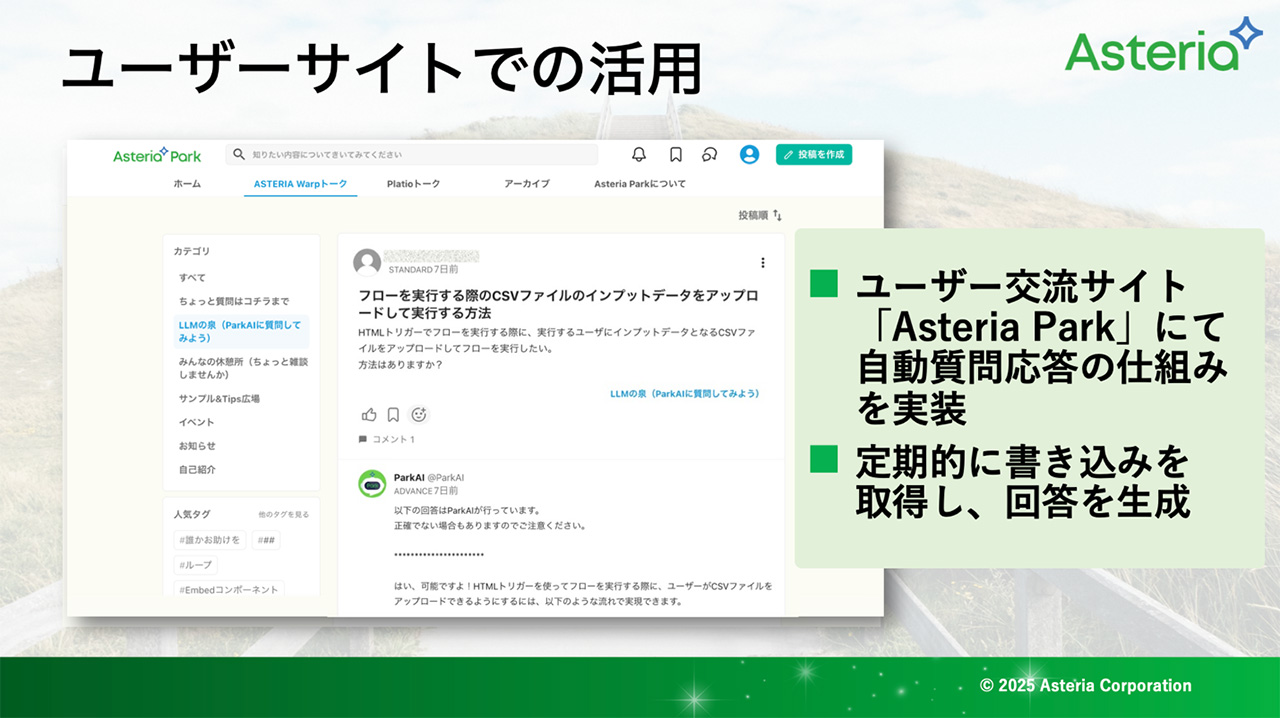Viewport: 1280px width, 718px height.
Task: Click 他のタグを見る link
Action: [x=284, y=515]
